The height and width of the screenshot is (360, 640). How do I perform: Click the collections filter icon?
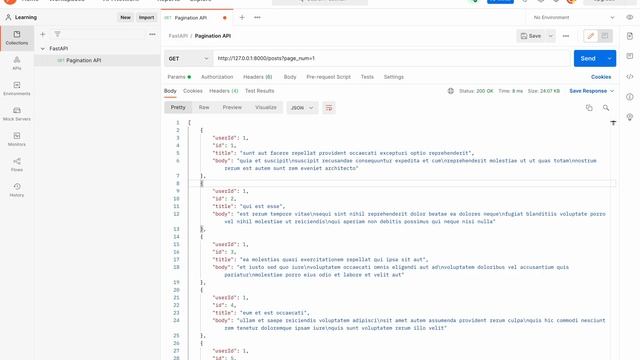click(x=58, y=34)
